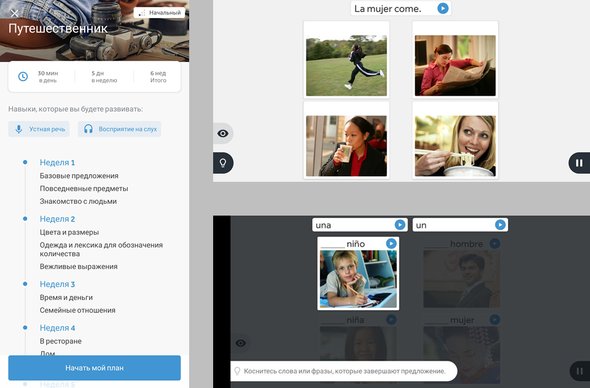This screenshot has height=388, width=590.
Task: Toggle the eye icon beside photo grid
Action: 223,133
